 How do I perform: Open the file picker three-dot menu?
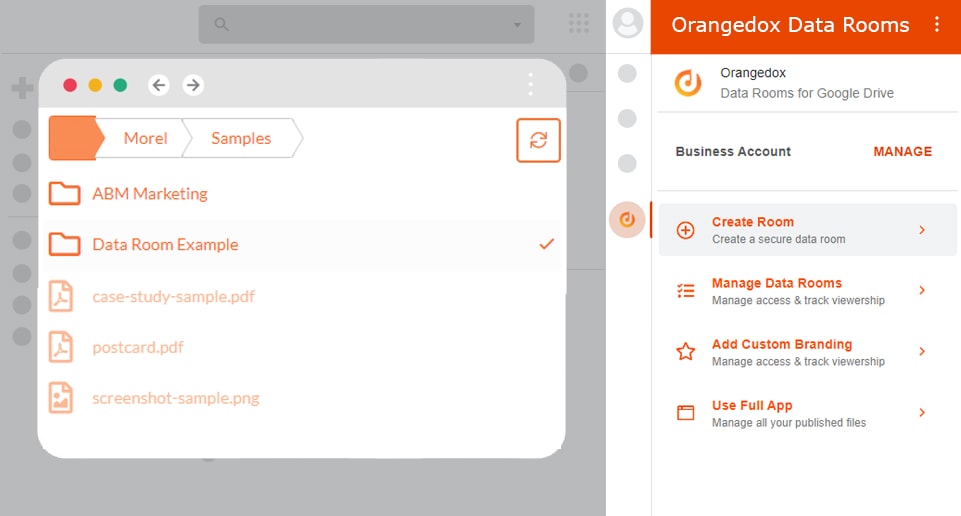point(530,85)
